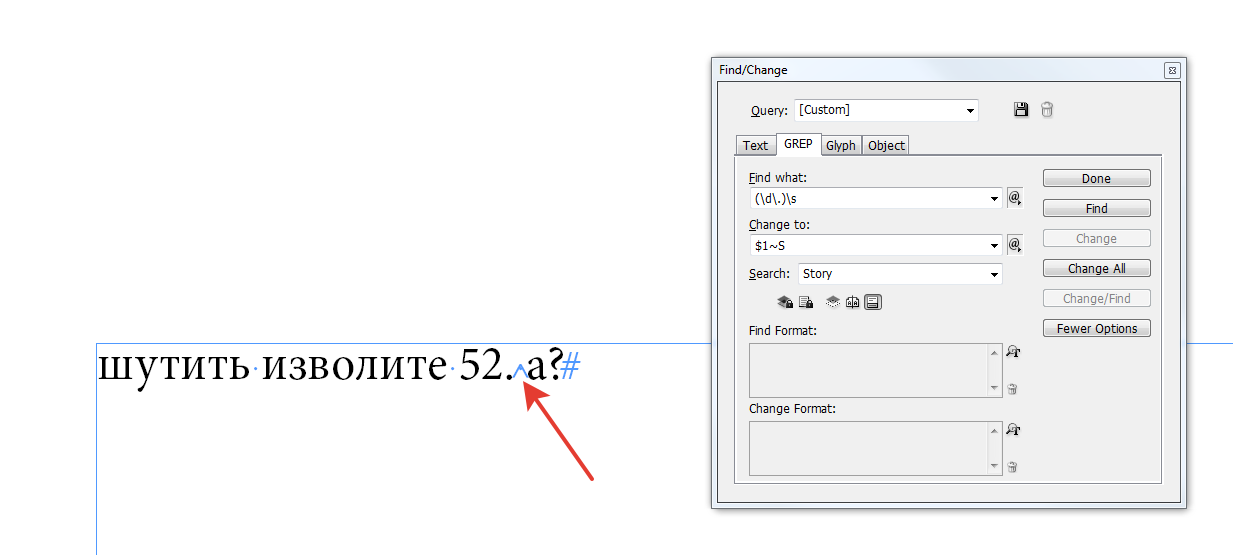1233x555 pixels.
Task: Save the current query with disk icon
Action: coord(1021,110)
